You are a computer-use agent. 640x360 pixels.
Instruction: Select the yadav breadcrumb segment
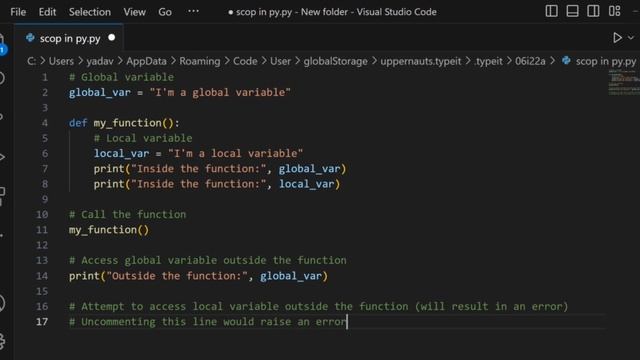pyautogui.click(x=100, y=61)
